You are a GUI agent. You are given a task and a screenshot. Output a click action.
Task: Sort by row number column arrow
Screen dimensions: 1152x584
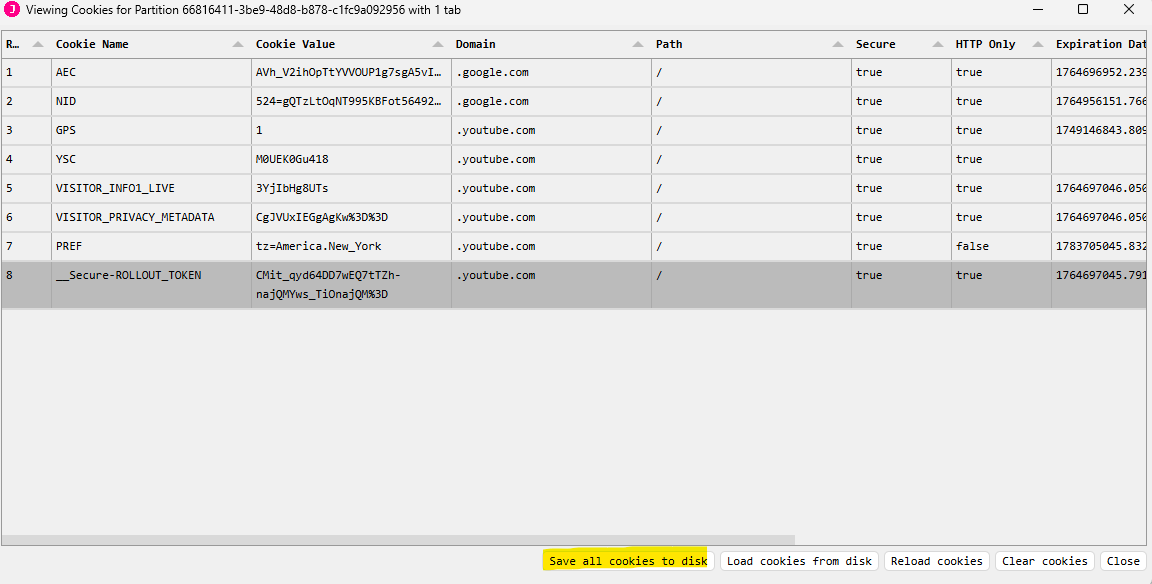click(38, 45)
